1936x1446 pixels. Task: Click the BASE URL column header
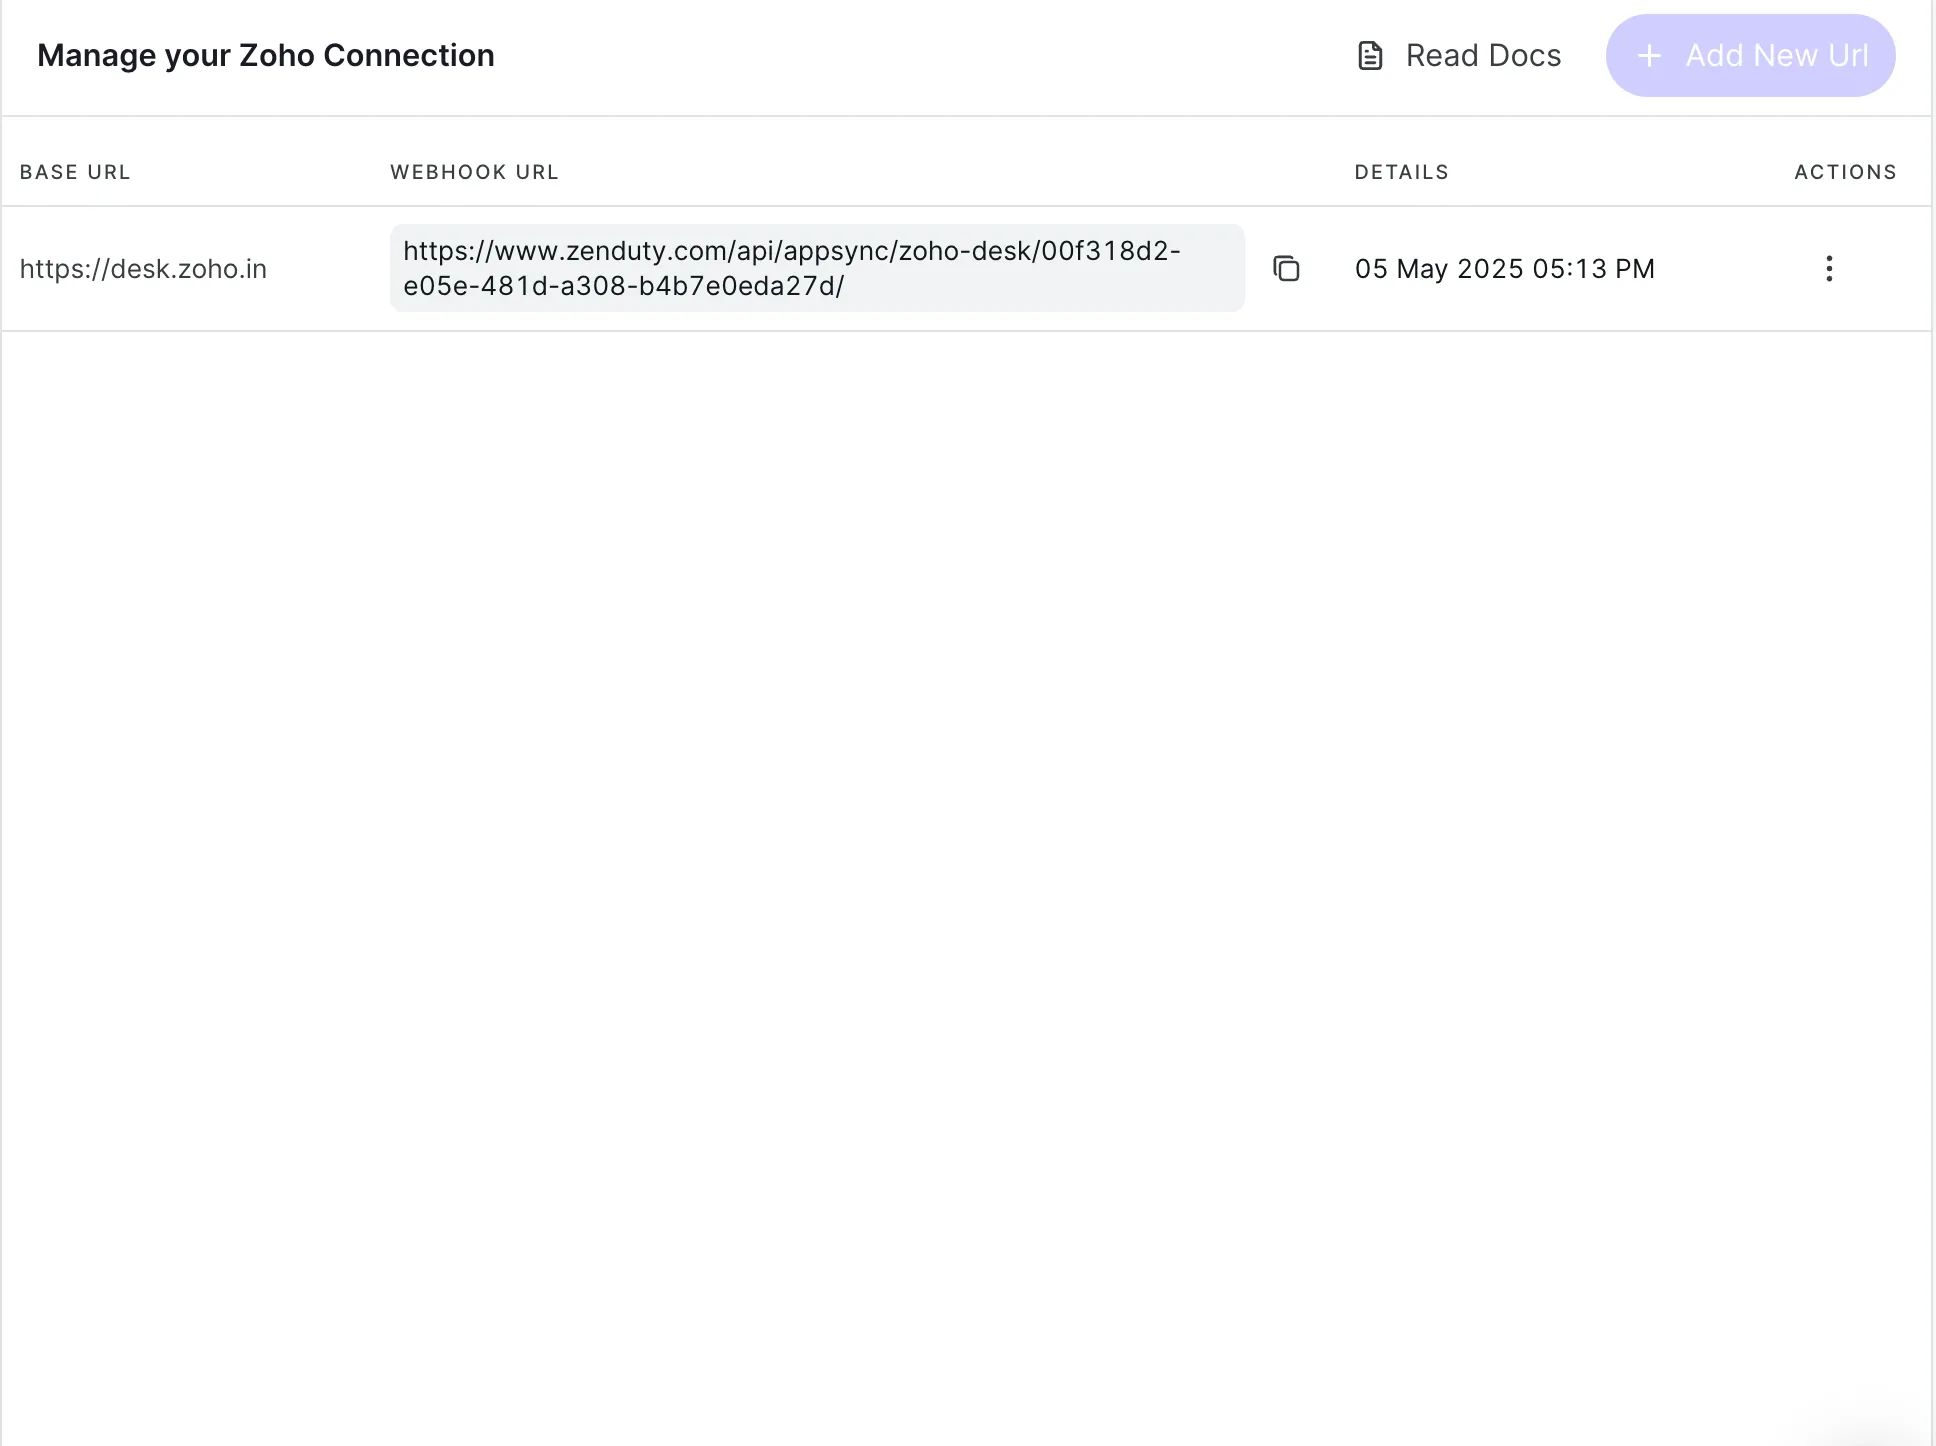pos(75,172)
